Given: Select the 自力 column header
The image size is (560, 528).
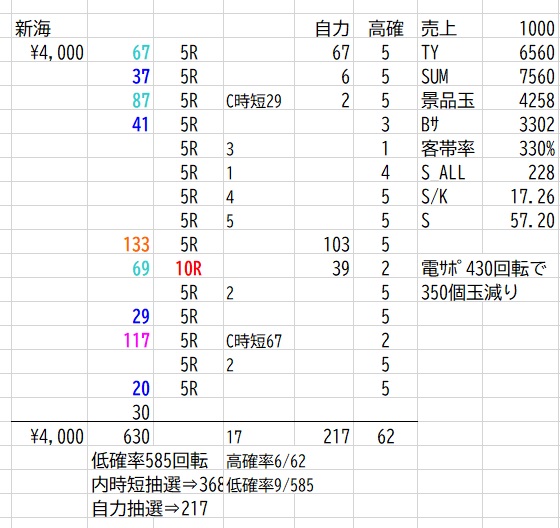Looking at the screenshot, I should 332,29.
